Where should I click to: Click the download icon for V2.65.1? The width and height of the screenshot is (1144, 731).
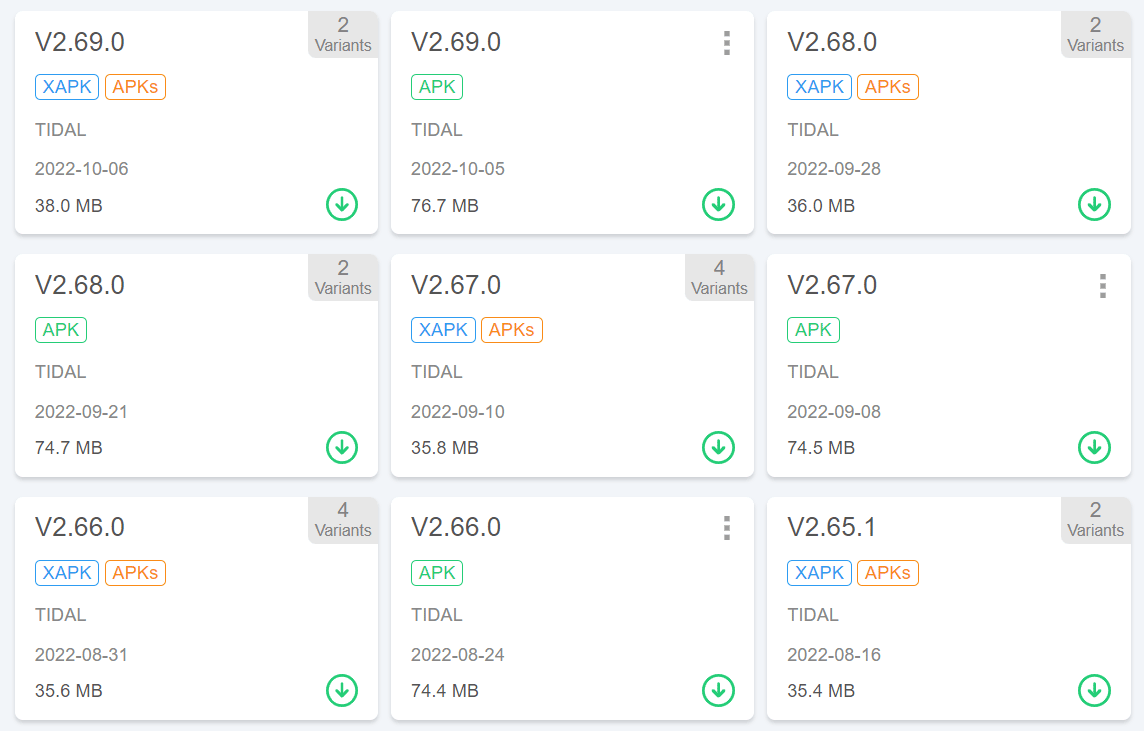point(1094,690)
